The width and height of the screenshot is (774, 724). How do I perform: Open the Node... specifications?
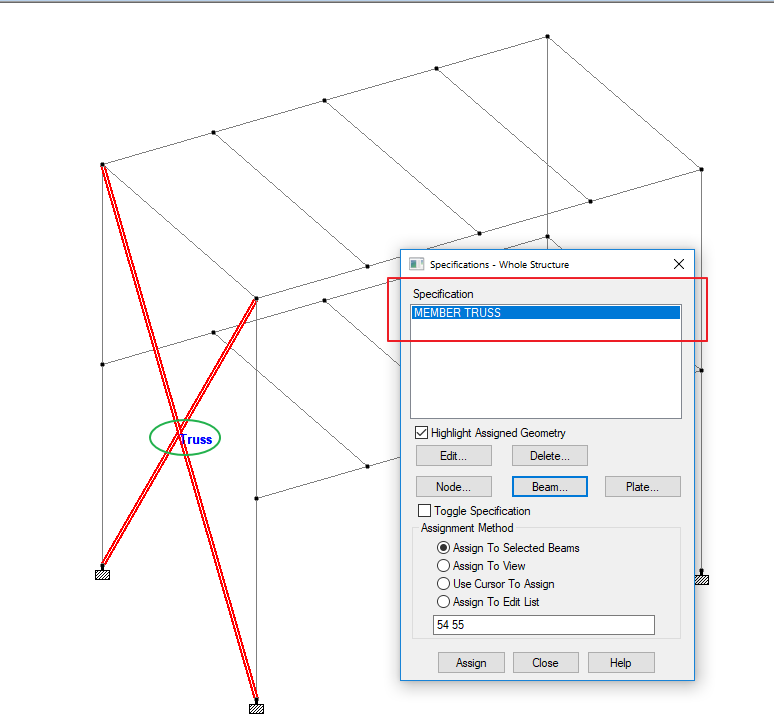coord(454,487)
